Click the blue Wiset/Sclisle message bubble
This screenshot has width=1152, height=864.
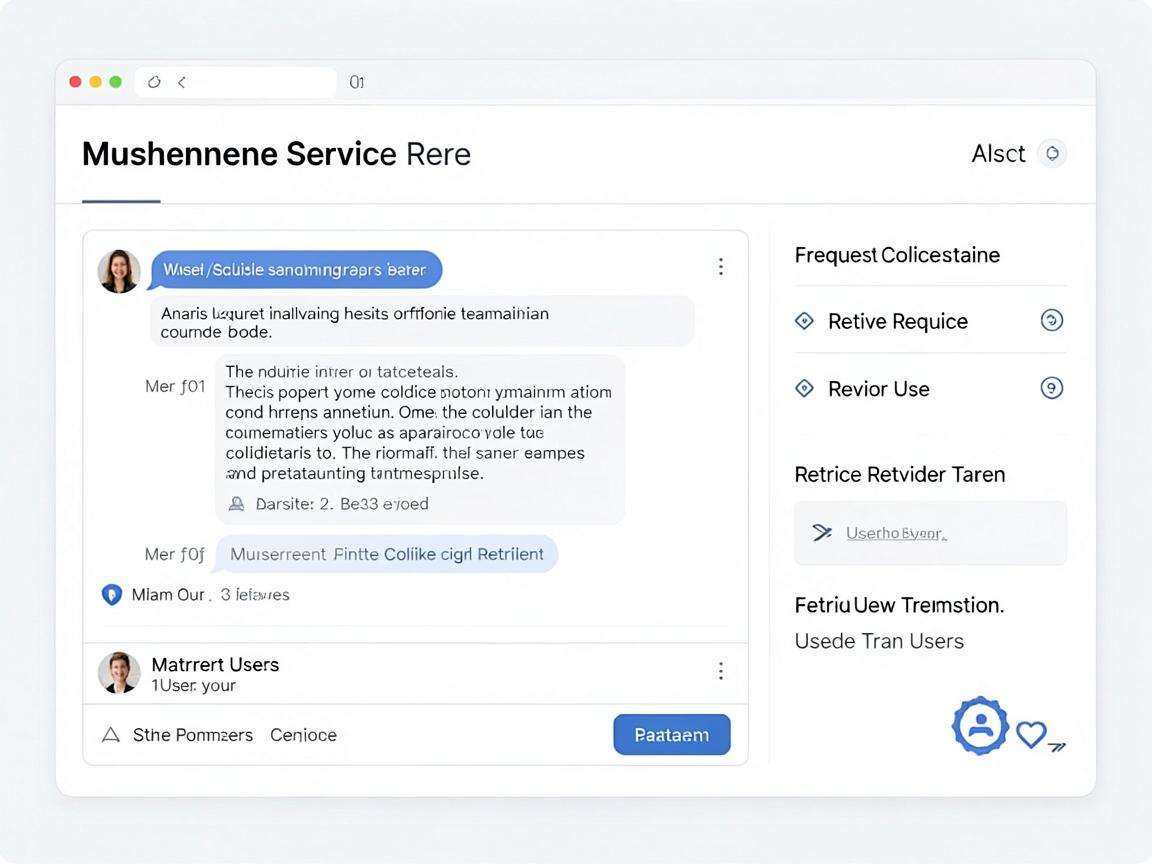click(295, 270)
